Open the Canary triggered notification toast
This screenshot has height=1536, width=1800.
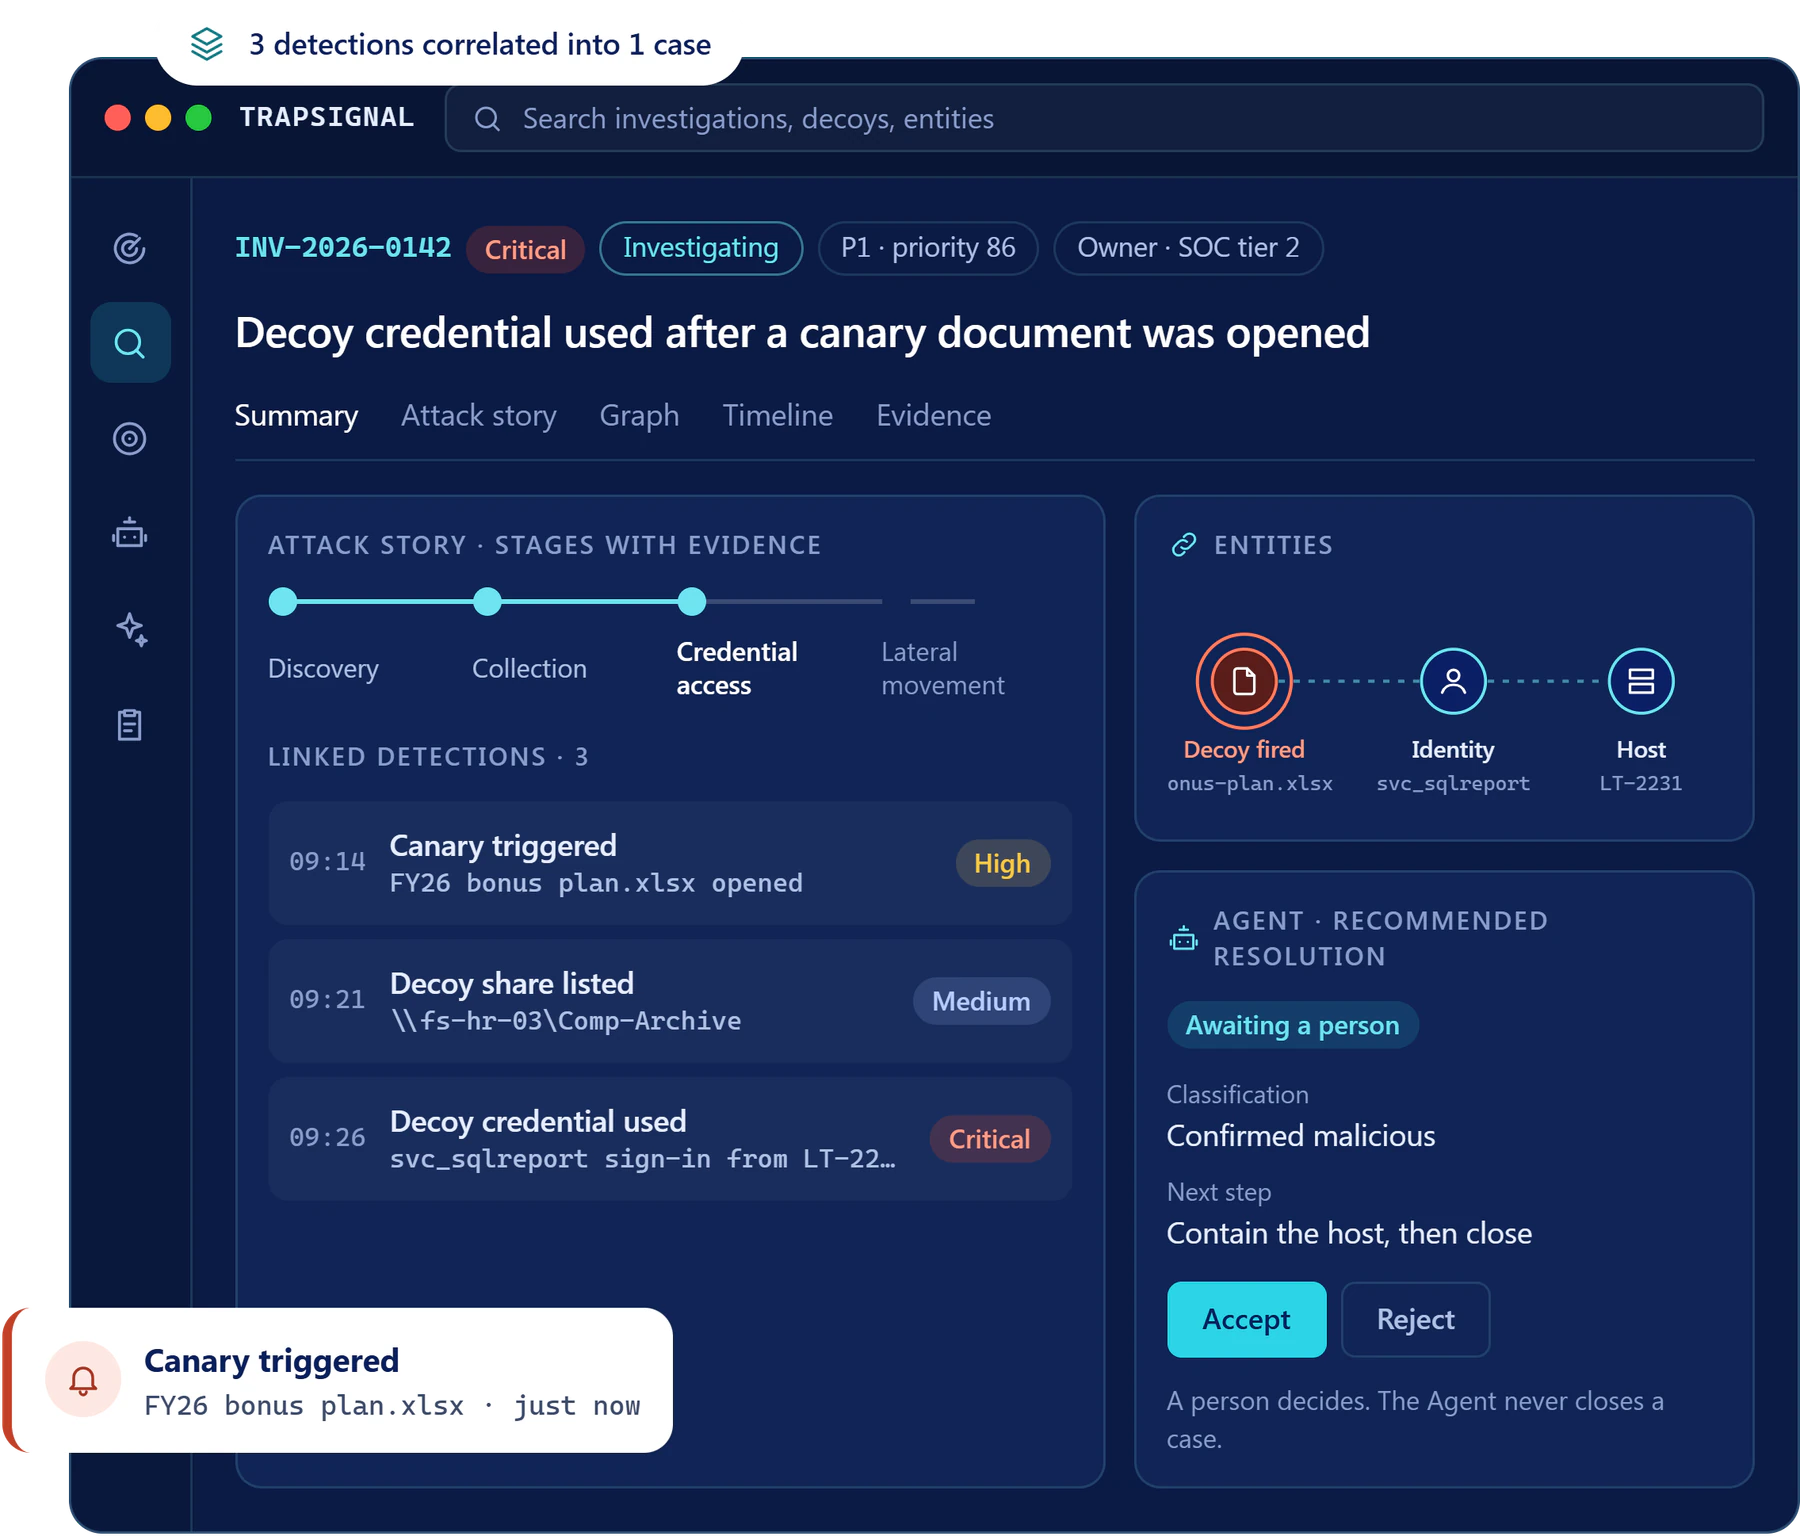(x=340, y=1380)
